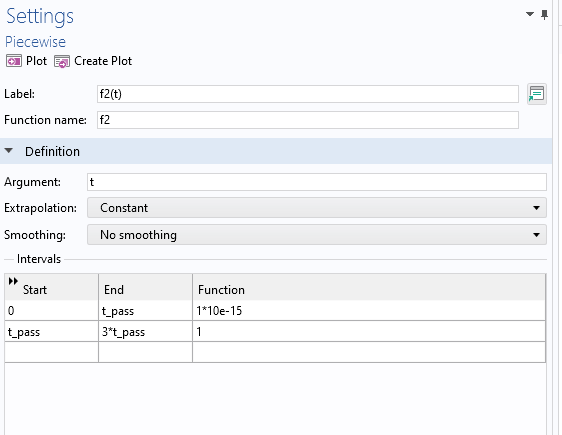
Task: Click the Label input field f2(t)
Action: (x=308, y=94)
